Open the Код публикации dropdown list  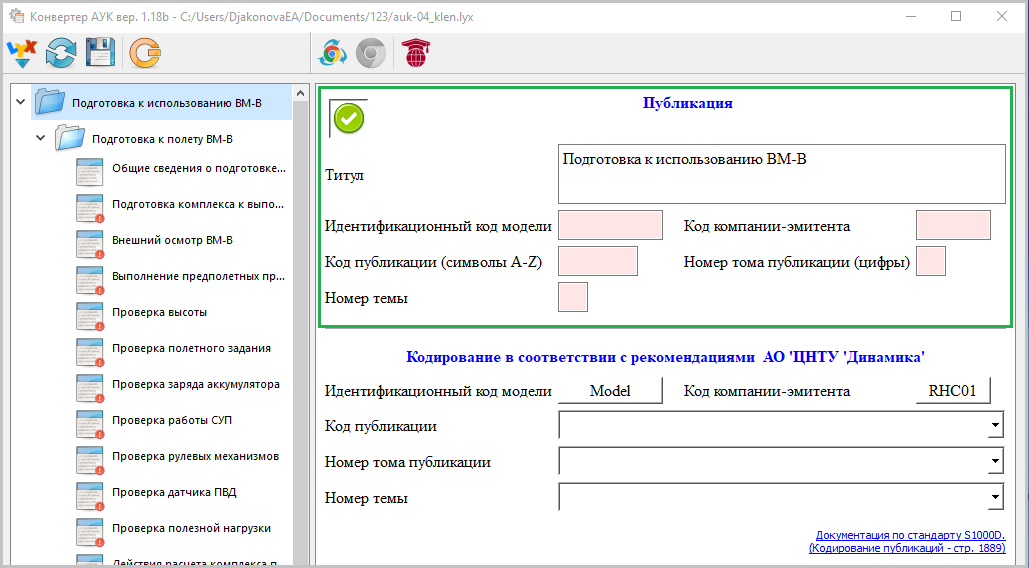(x=994, y=427)
